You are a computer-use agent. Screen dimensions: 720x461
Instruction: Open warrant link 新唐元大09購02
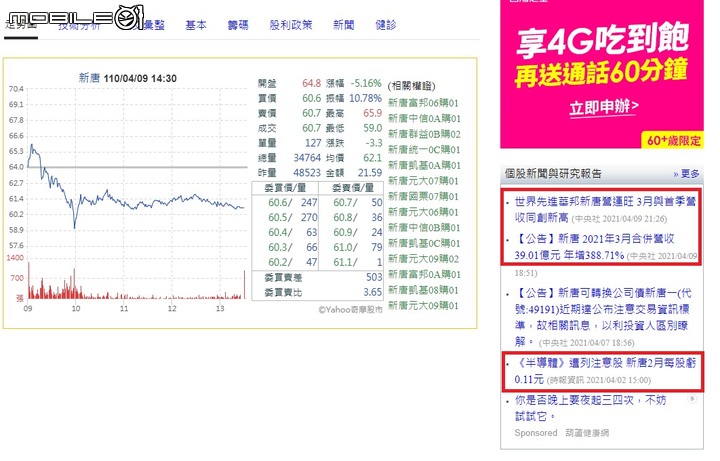[423, 259]
